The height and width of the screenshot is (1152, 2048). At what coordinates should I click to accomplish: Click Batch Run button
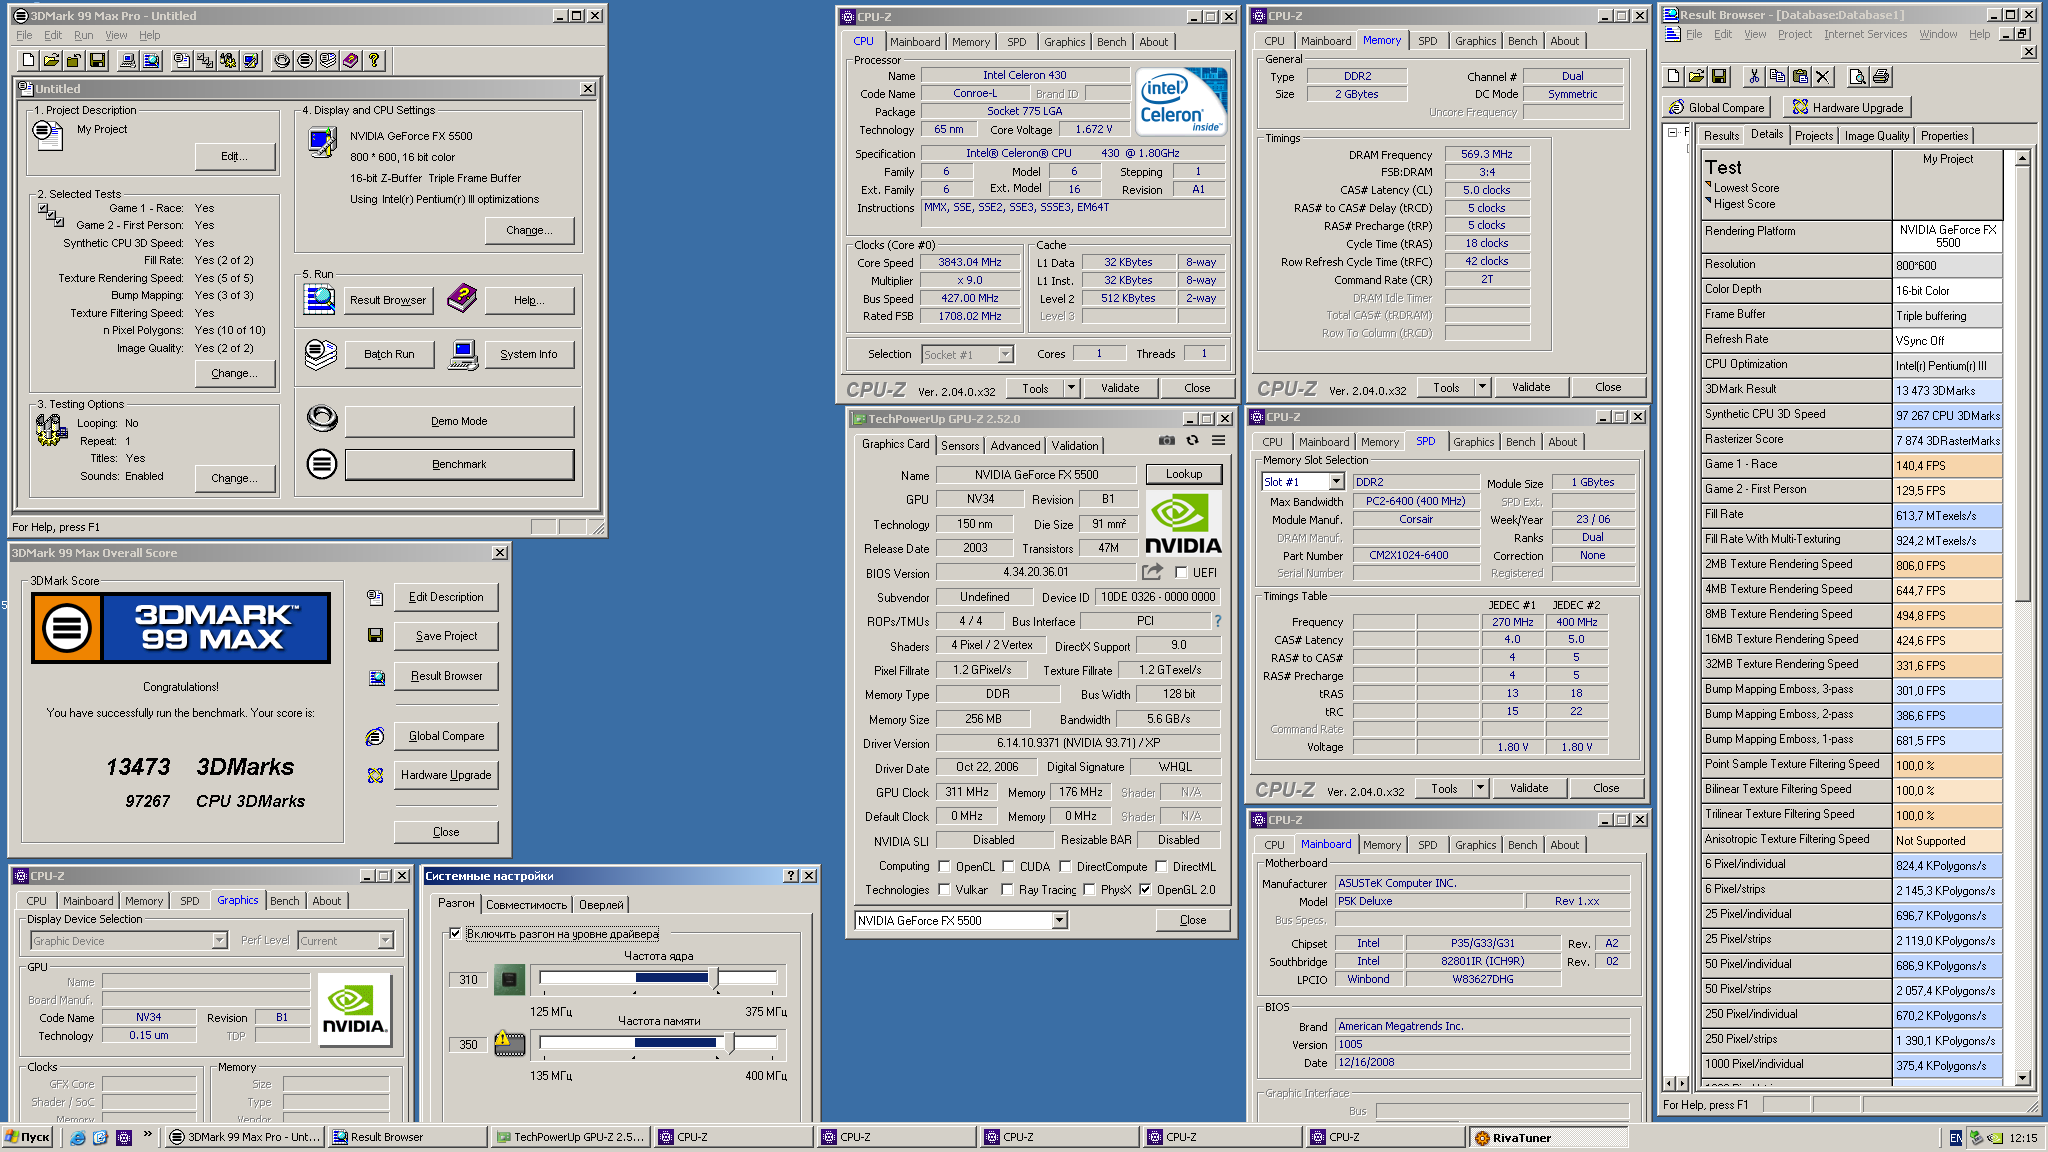pyautogui.click(x=389, y=354)
